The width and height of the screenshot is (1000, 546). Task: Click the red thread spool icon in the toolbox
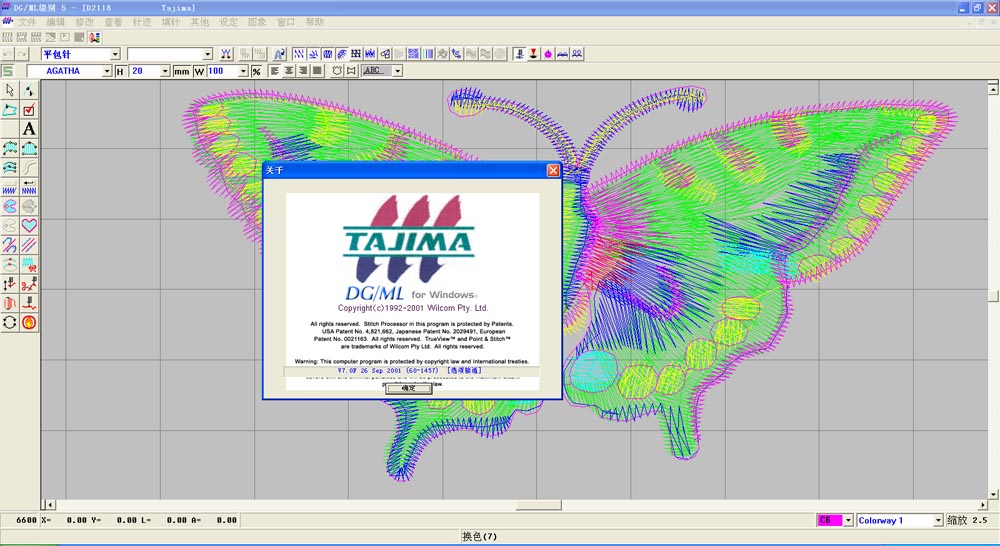coord(10,303)
